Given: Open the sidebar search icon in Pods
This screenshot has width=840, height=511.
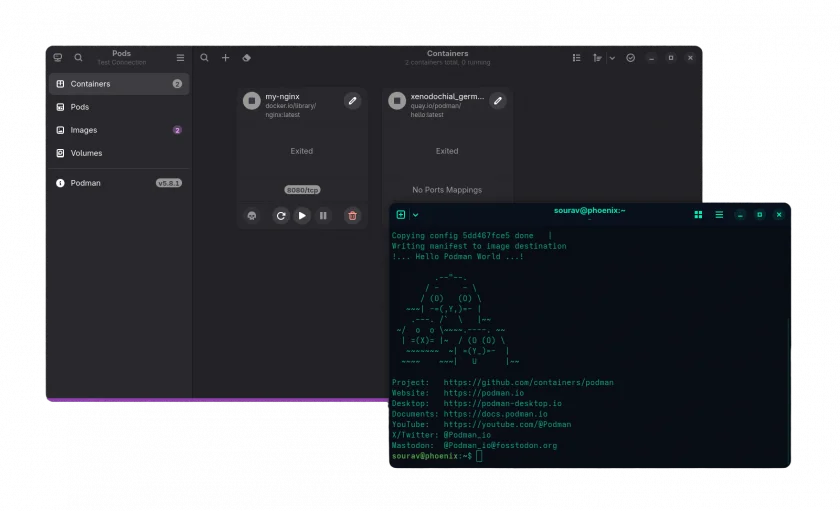Looking at the screenshot, I should [78, 58].
